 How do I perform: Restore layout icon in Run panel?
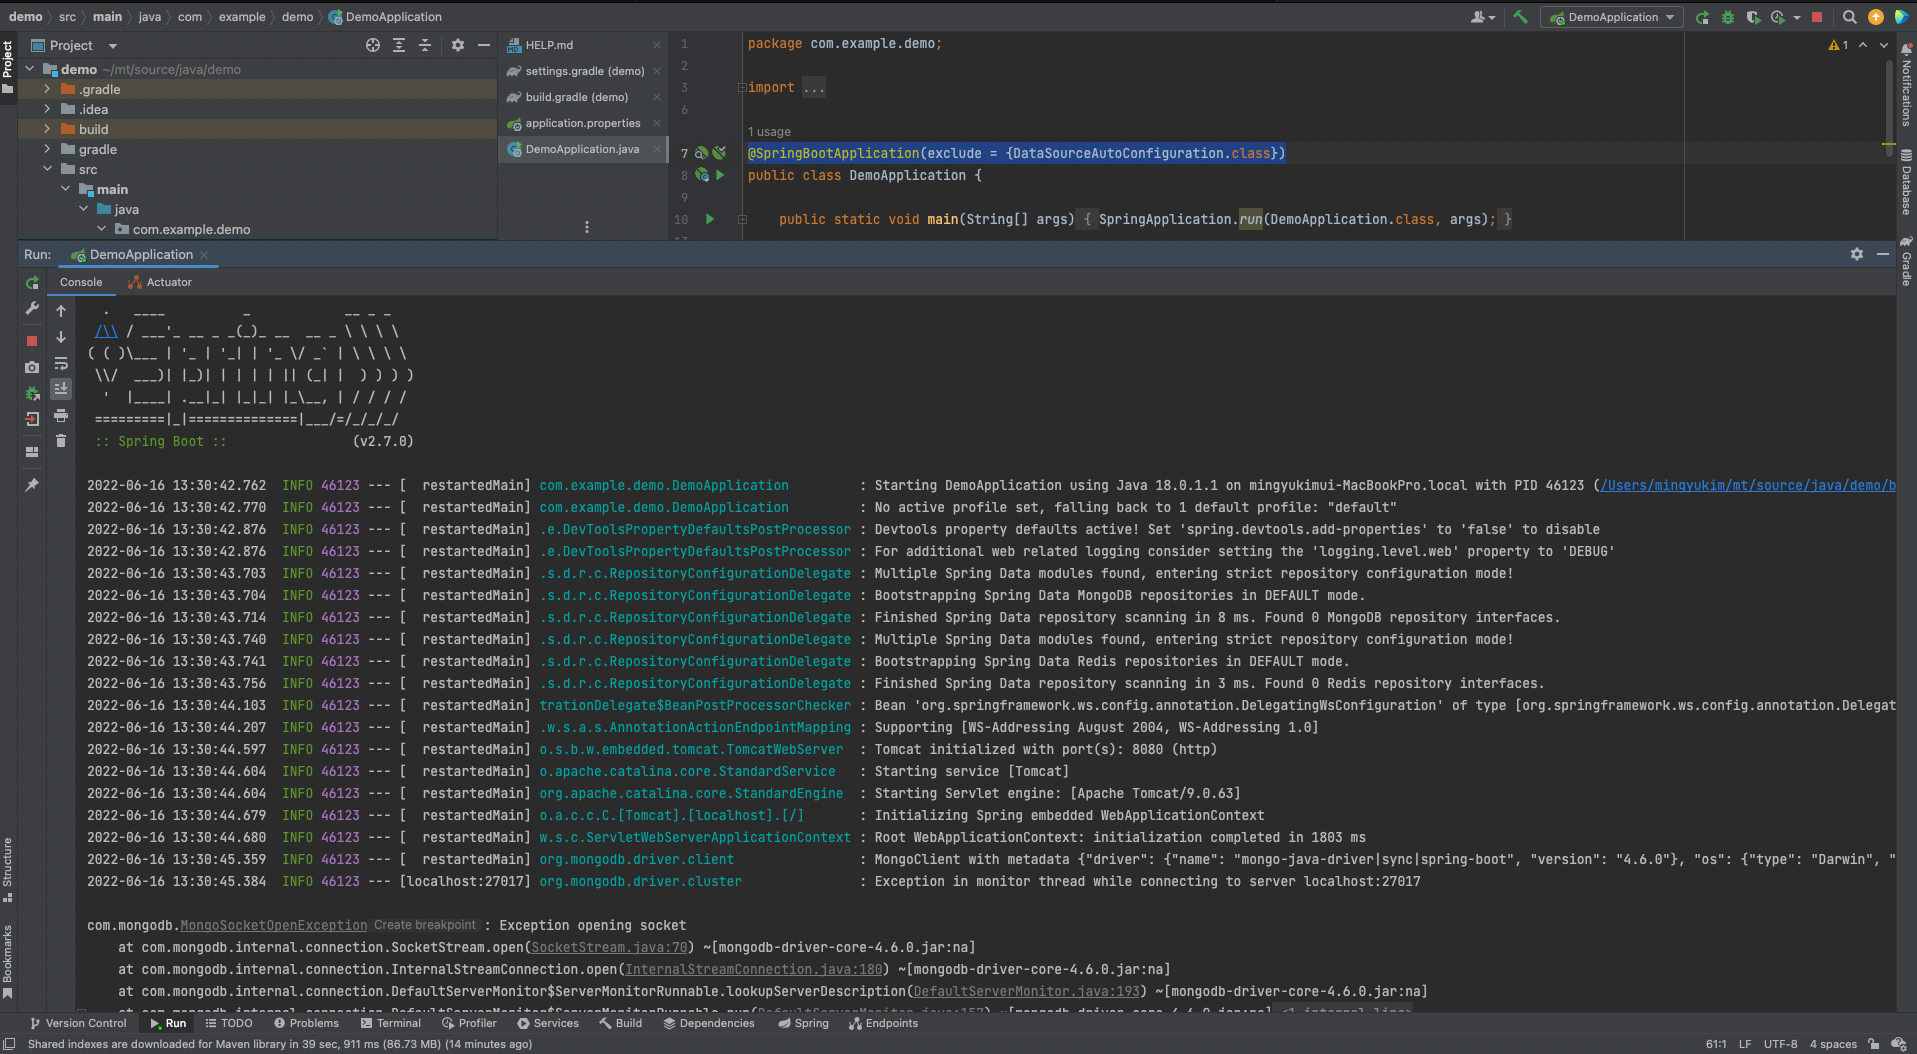[32, 452]
